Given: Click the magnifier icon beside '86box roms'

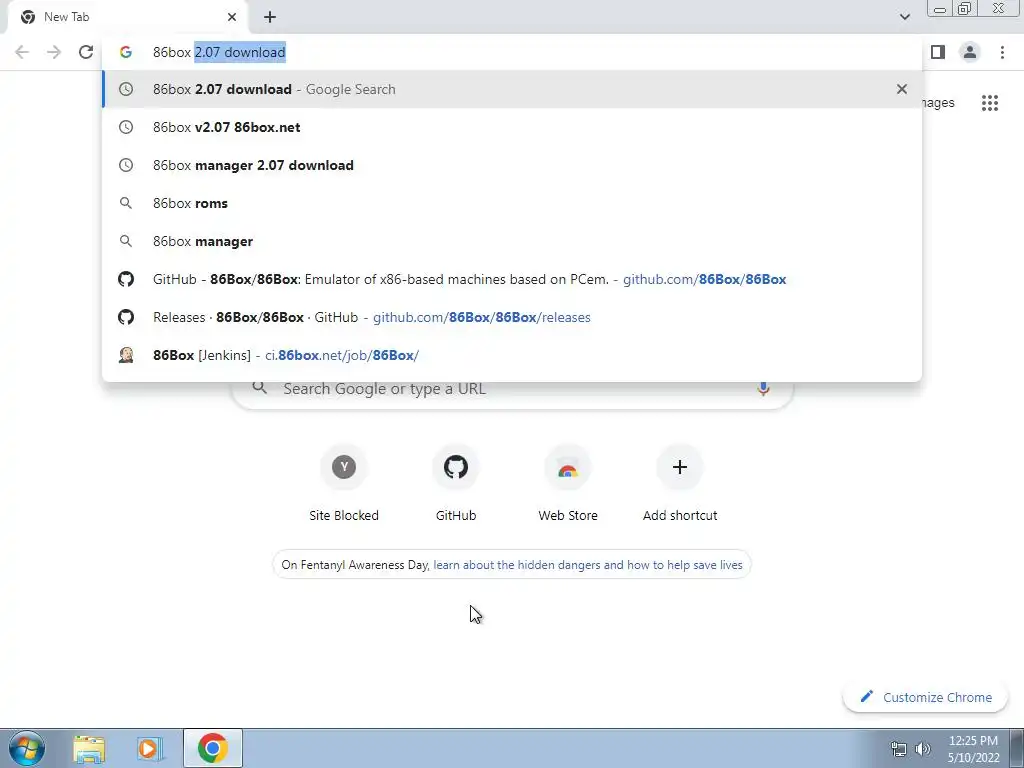Looking at the screenshot, I should click(125, 203).
